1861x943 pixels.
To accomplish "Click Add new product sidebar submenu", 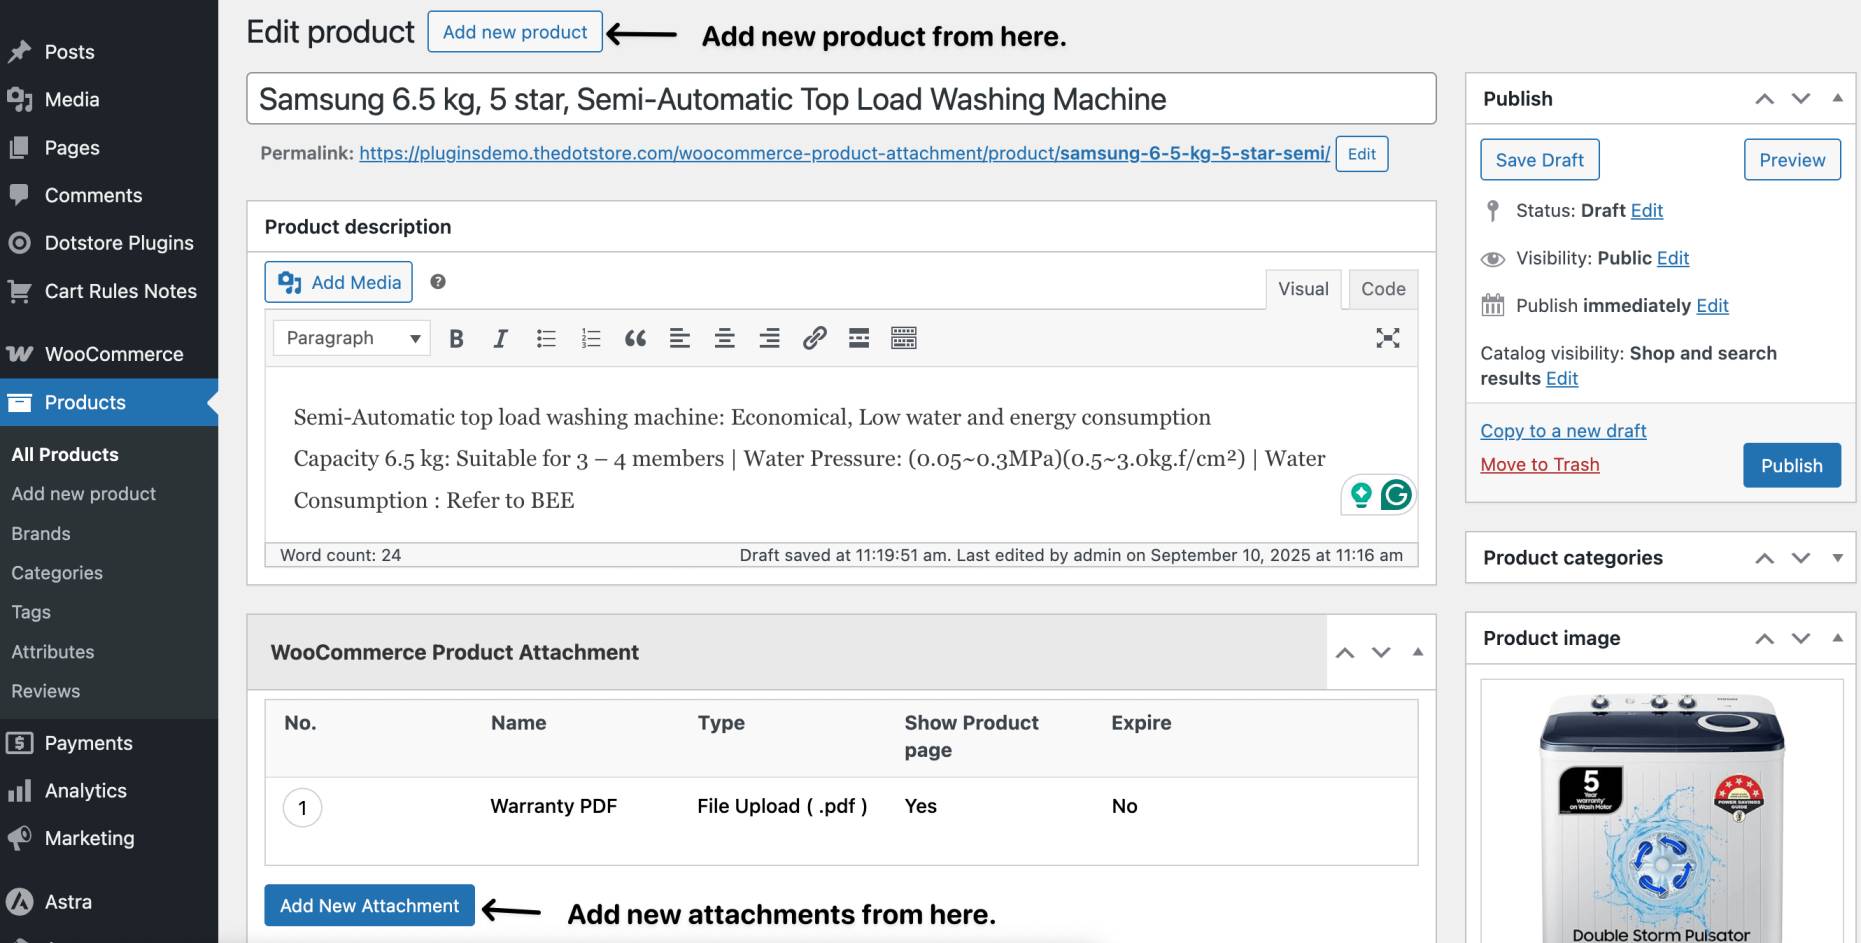I will 84,494.
